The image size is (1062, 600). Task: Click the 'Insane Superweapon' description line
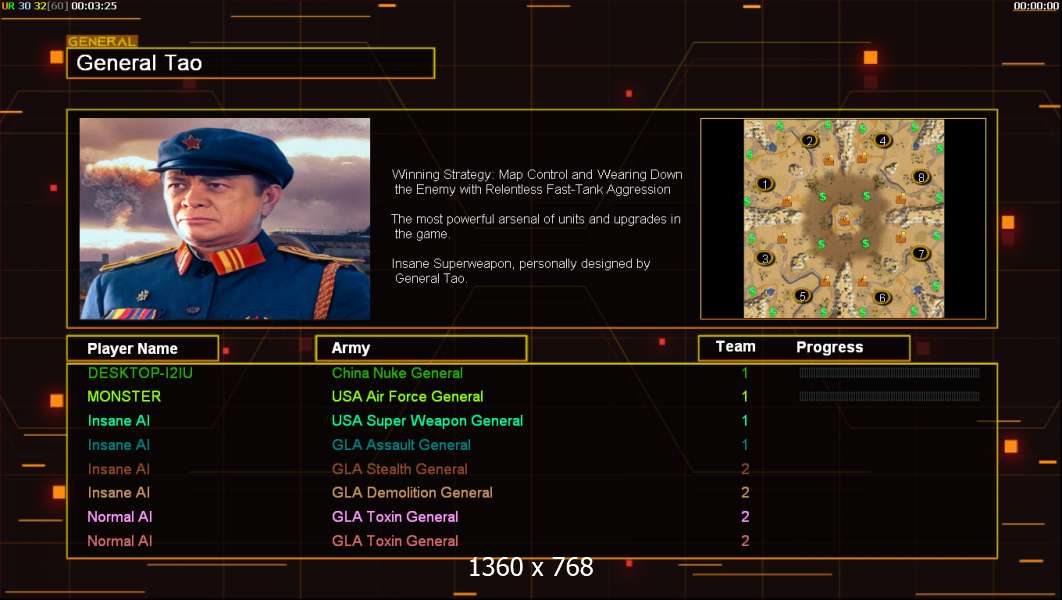521,271
